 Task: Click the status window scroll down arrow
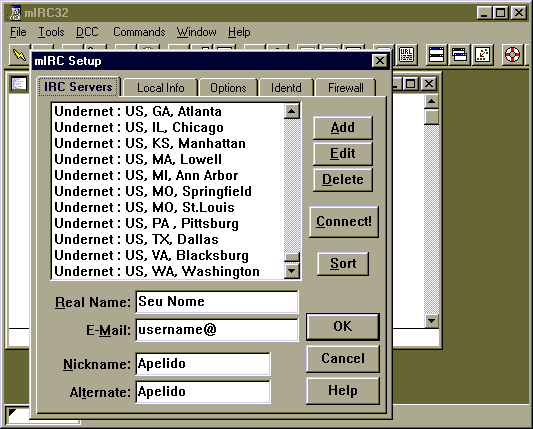click(x=431, y=321)
